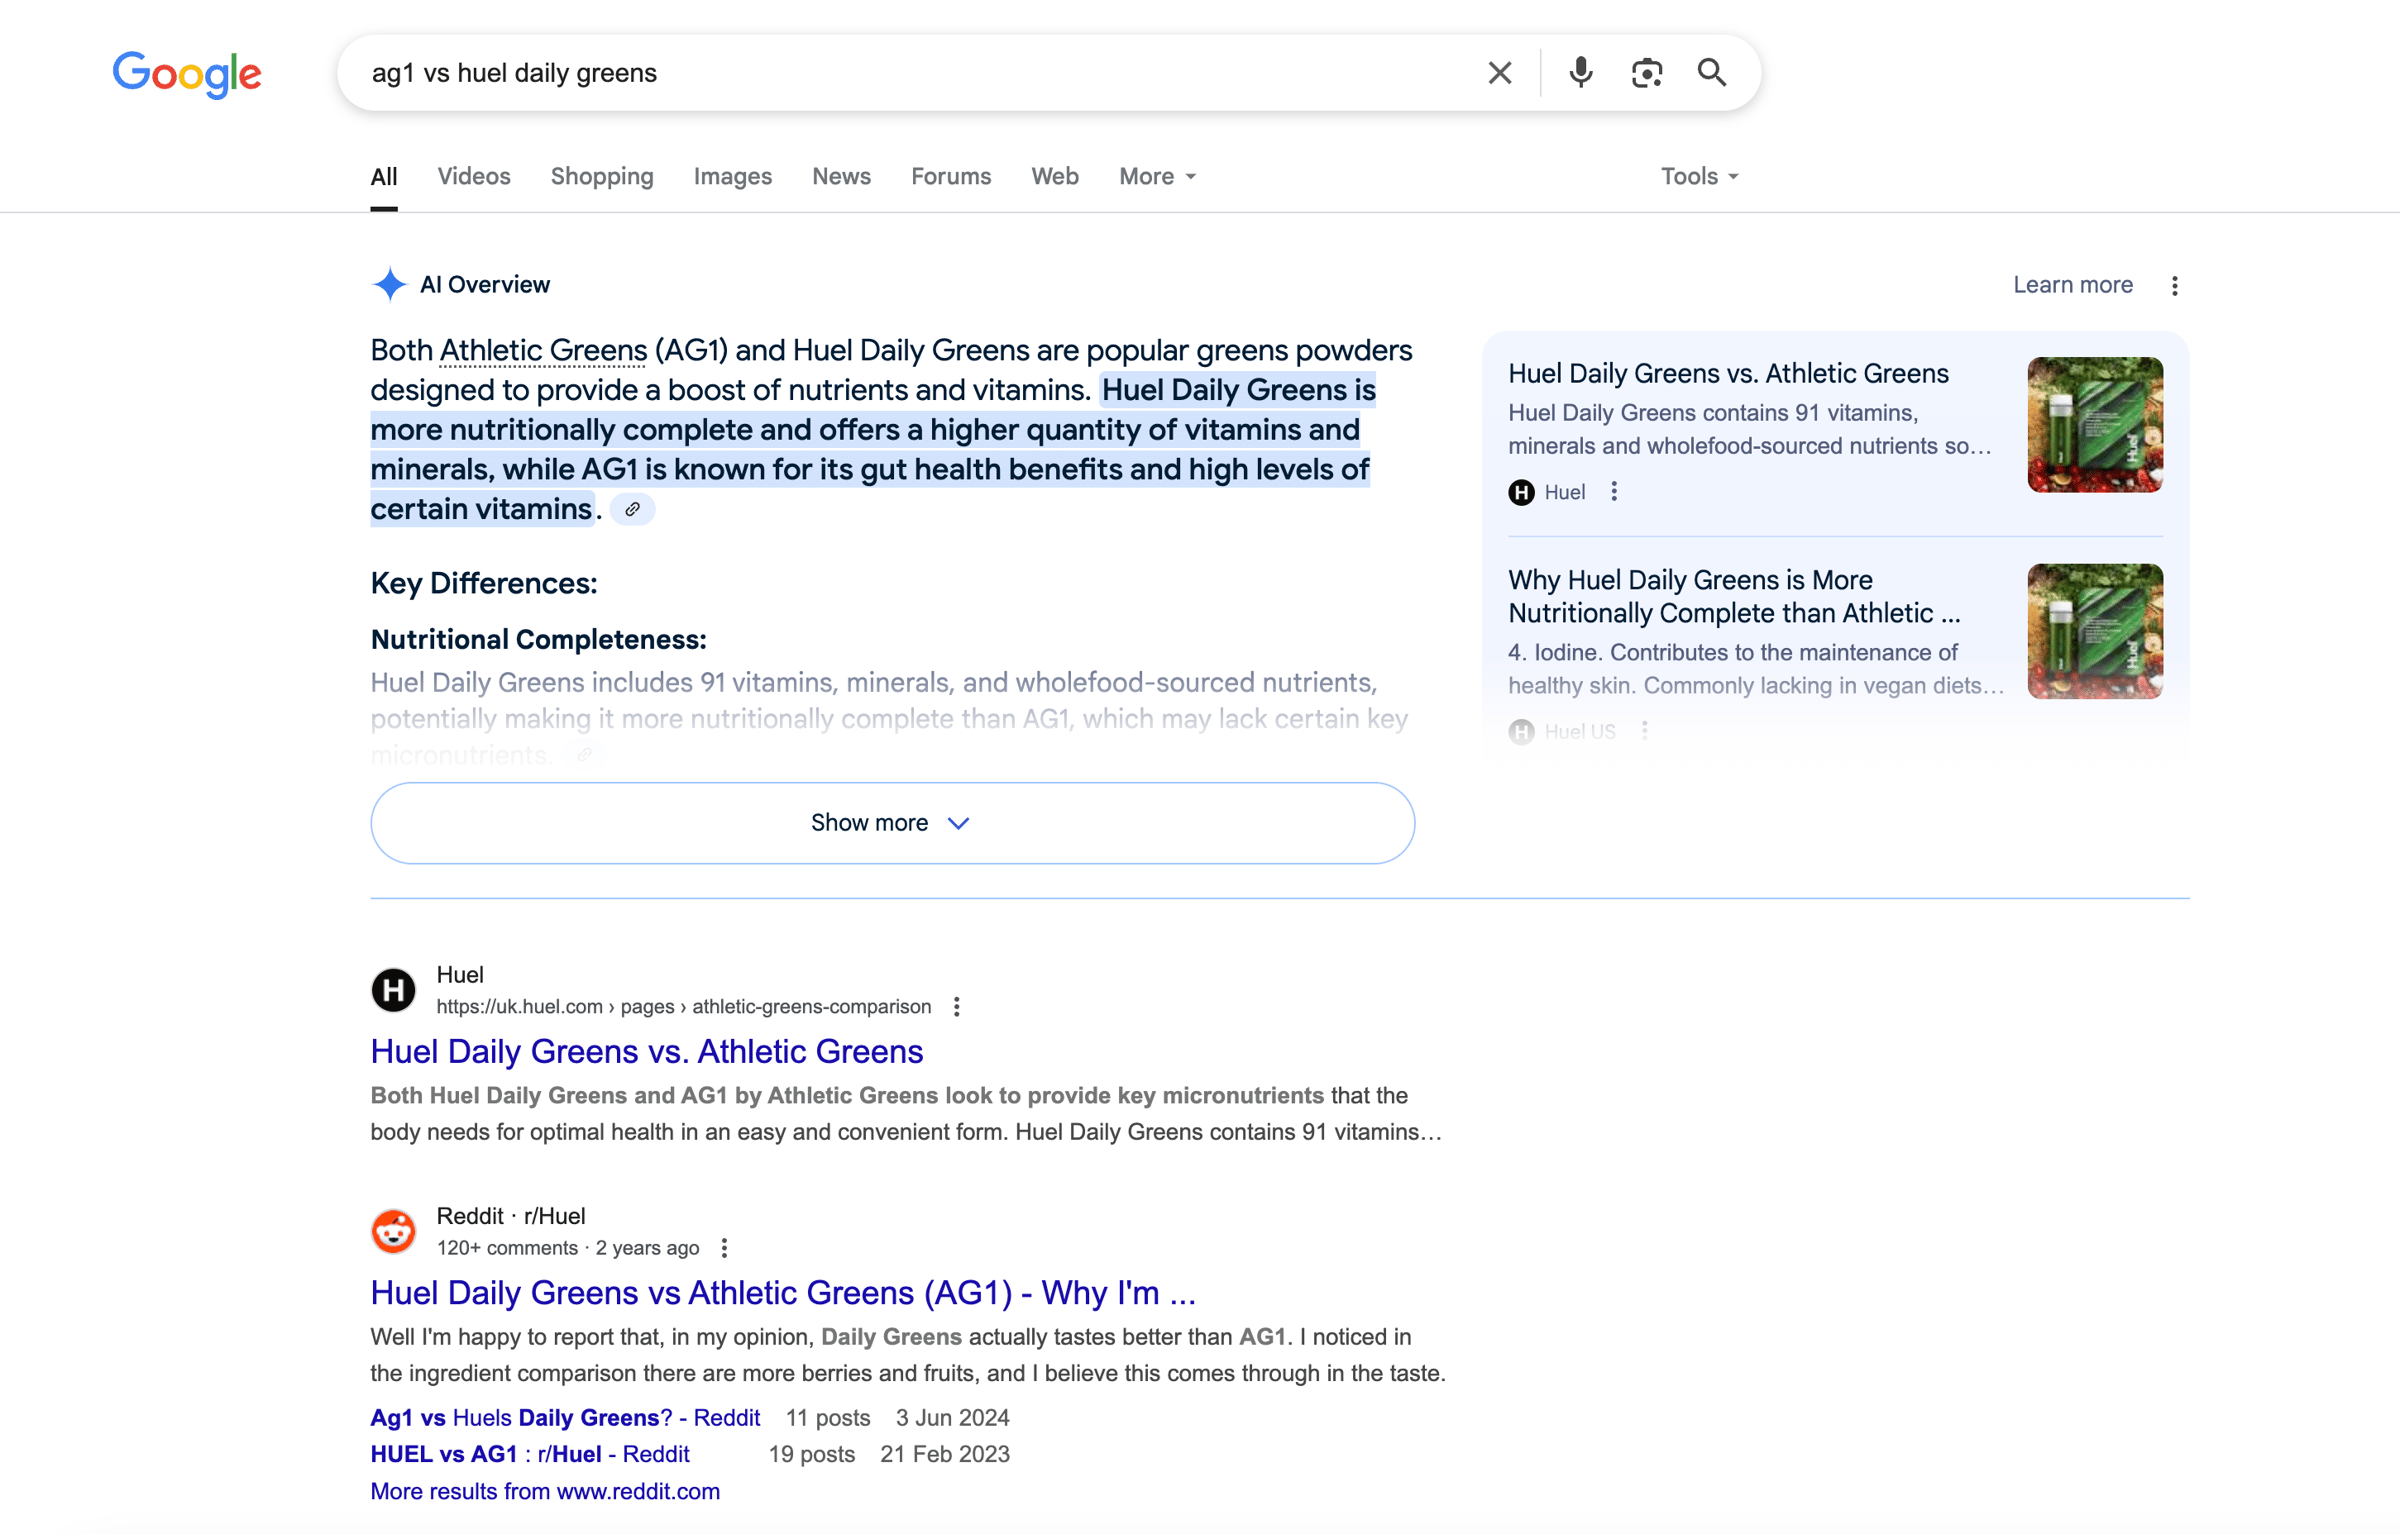The image size is (2400, 1534).
Task: Clear the search query with the X icon
Action: tap(1499, 73)
